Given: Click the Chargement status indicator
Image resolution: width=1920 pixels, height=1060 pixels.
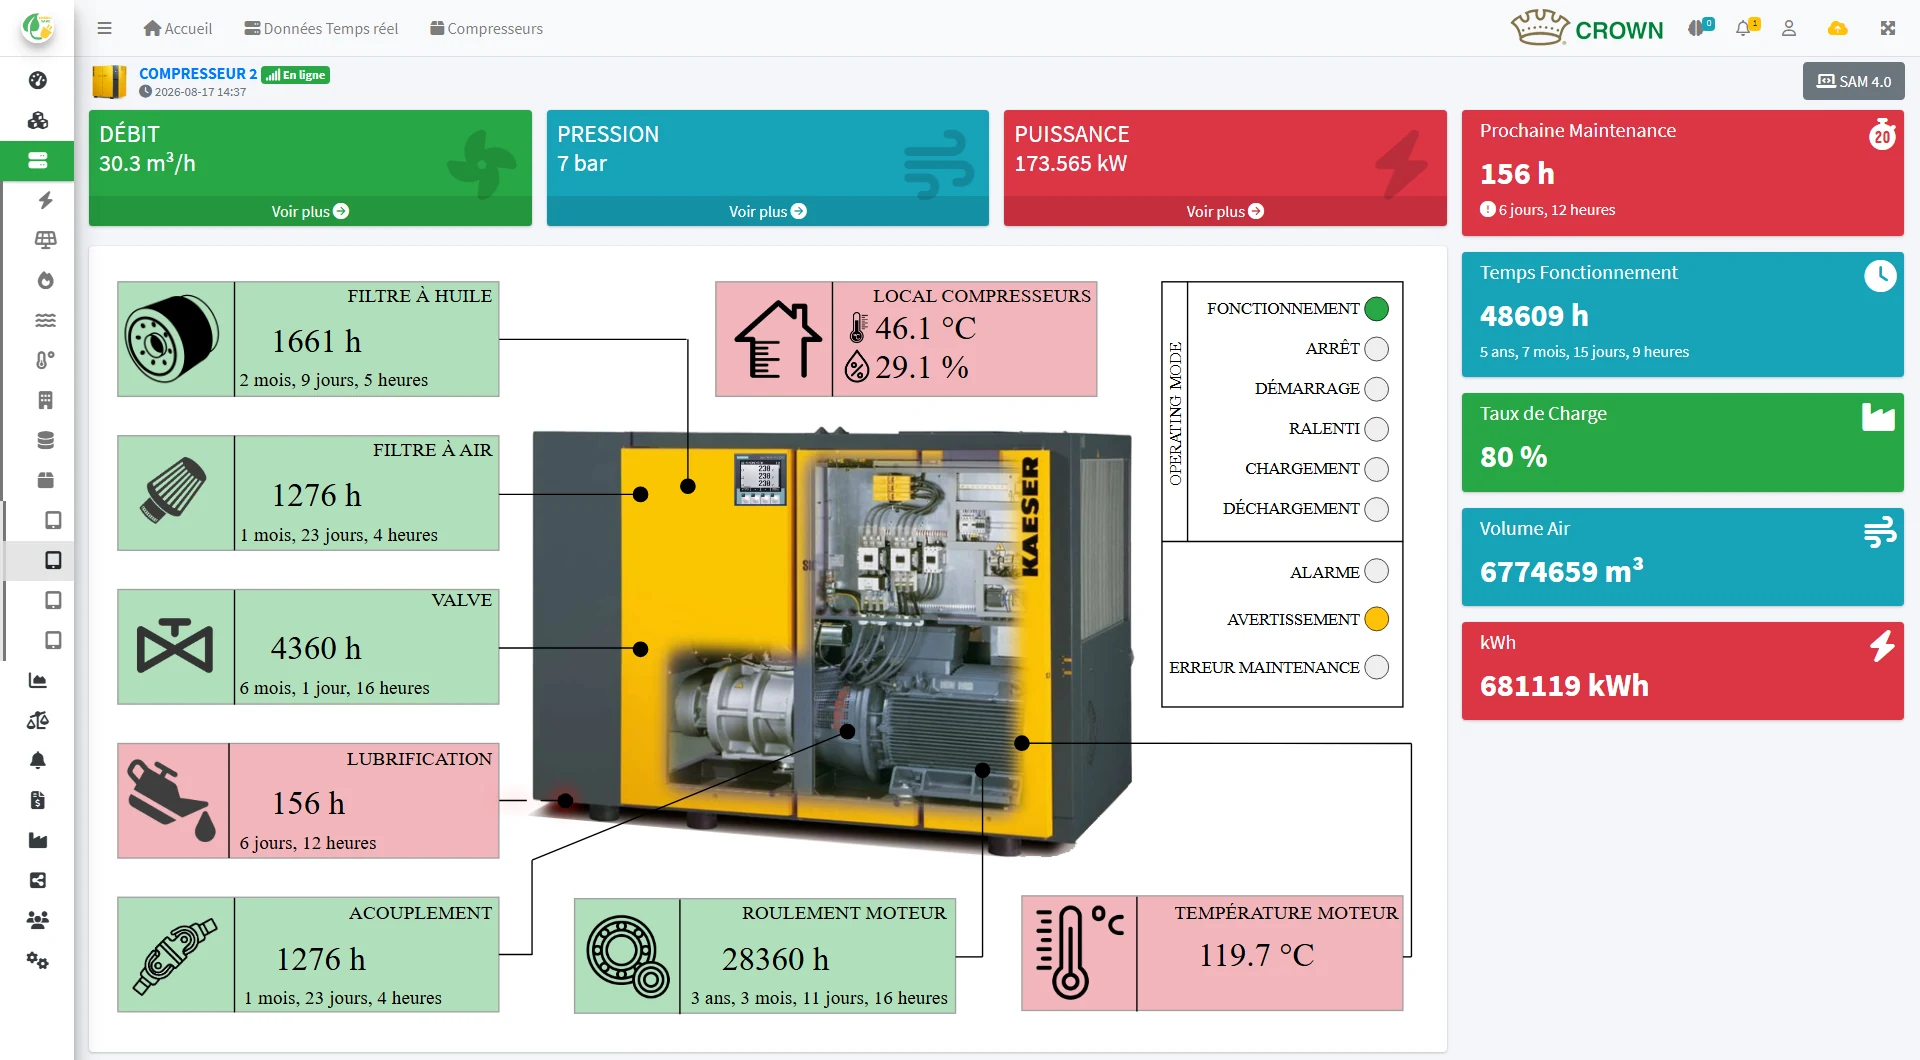Looking at the screenshot, I should pyautogui.click(x=1377, y=469).
